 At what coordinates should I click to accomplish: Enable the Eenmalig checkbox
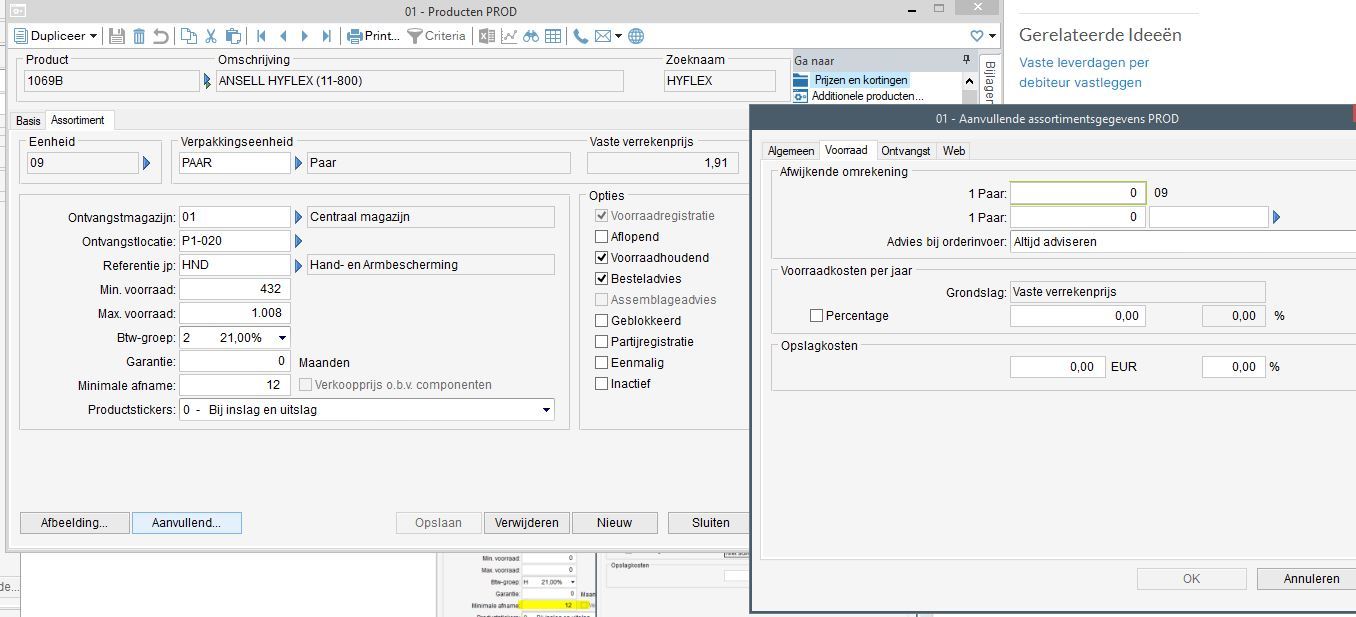tap(602, 363)
